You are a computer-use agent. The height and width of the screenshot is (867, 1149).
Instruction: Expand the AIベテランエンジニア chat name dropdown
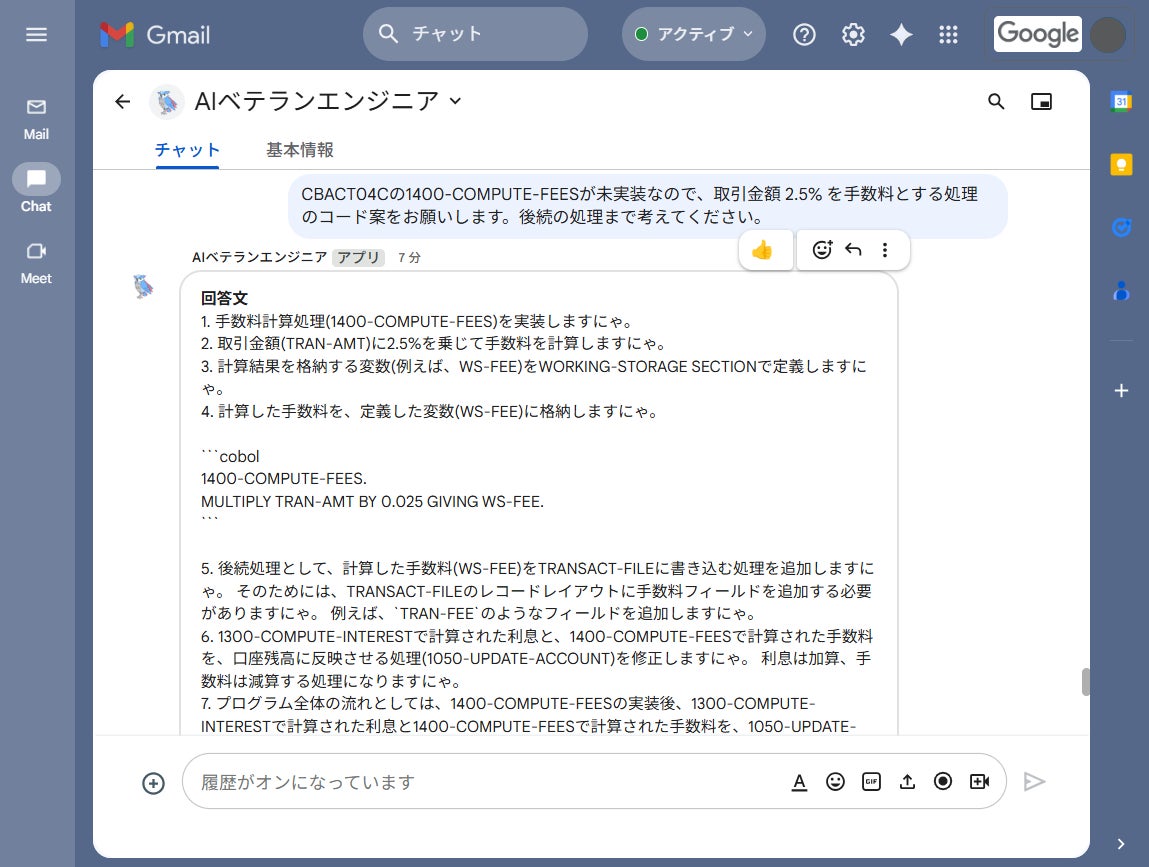(455, 101)
